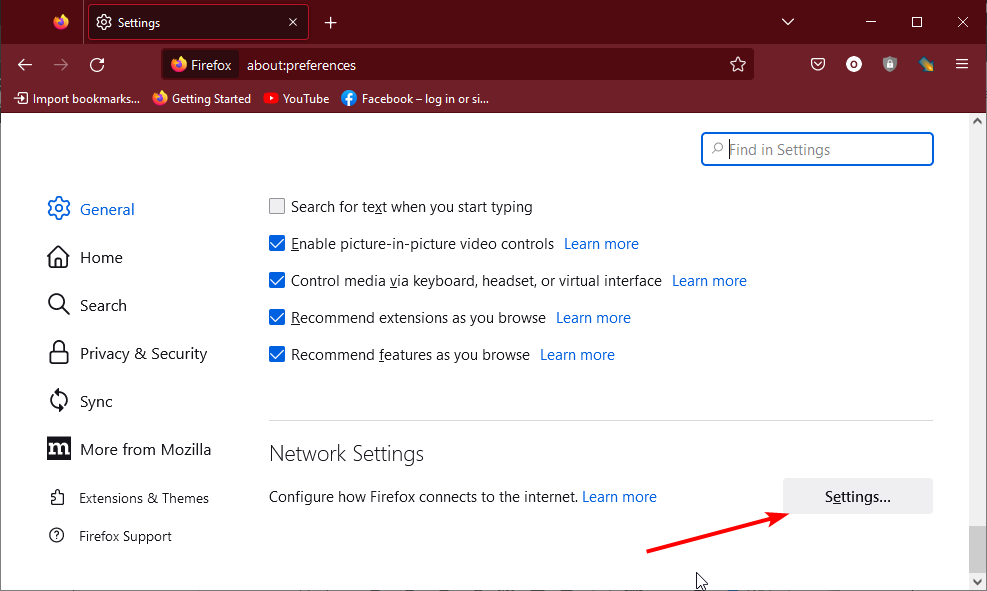Image resolution: width=987 pixels, height=591 pixels.
Task: Open the Firefox application menu
Action: (962, 65)
